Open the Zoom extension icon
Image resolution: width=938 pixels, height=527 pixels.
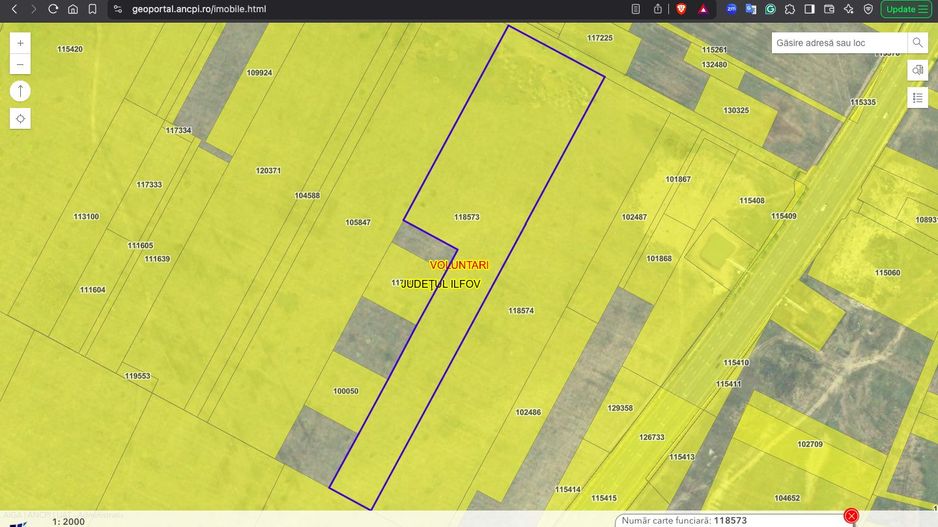(731, 9)
